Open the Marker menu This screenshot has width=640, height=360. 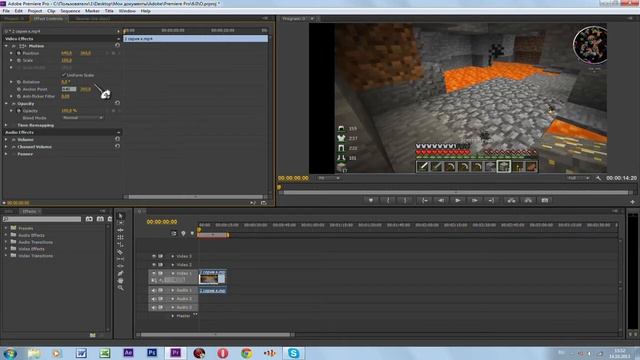click(x=92, y=11)
